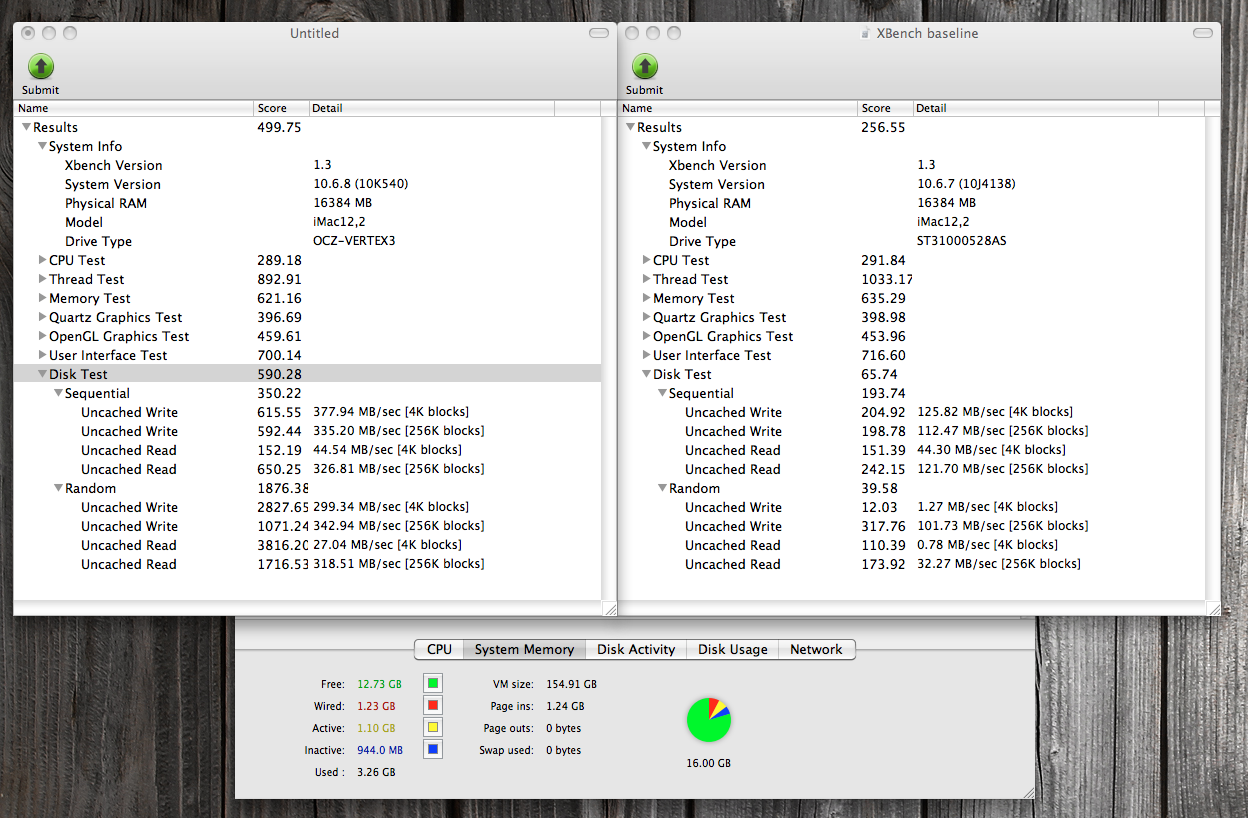The width and height of the screenshot is (1248, 818).
Task: Switch to the CPU tab
Action: 439,649
